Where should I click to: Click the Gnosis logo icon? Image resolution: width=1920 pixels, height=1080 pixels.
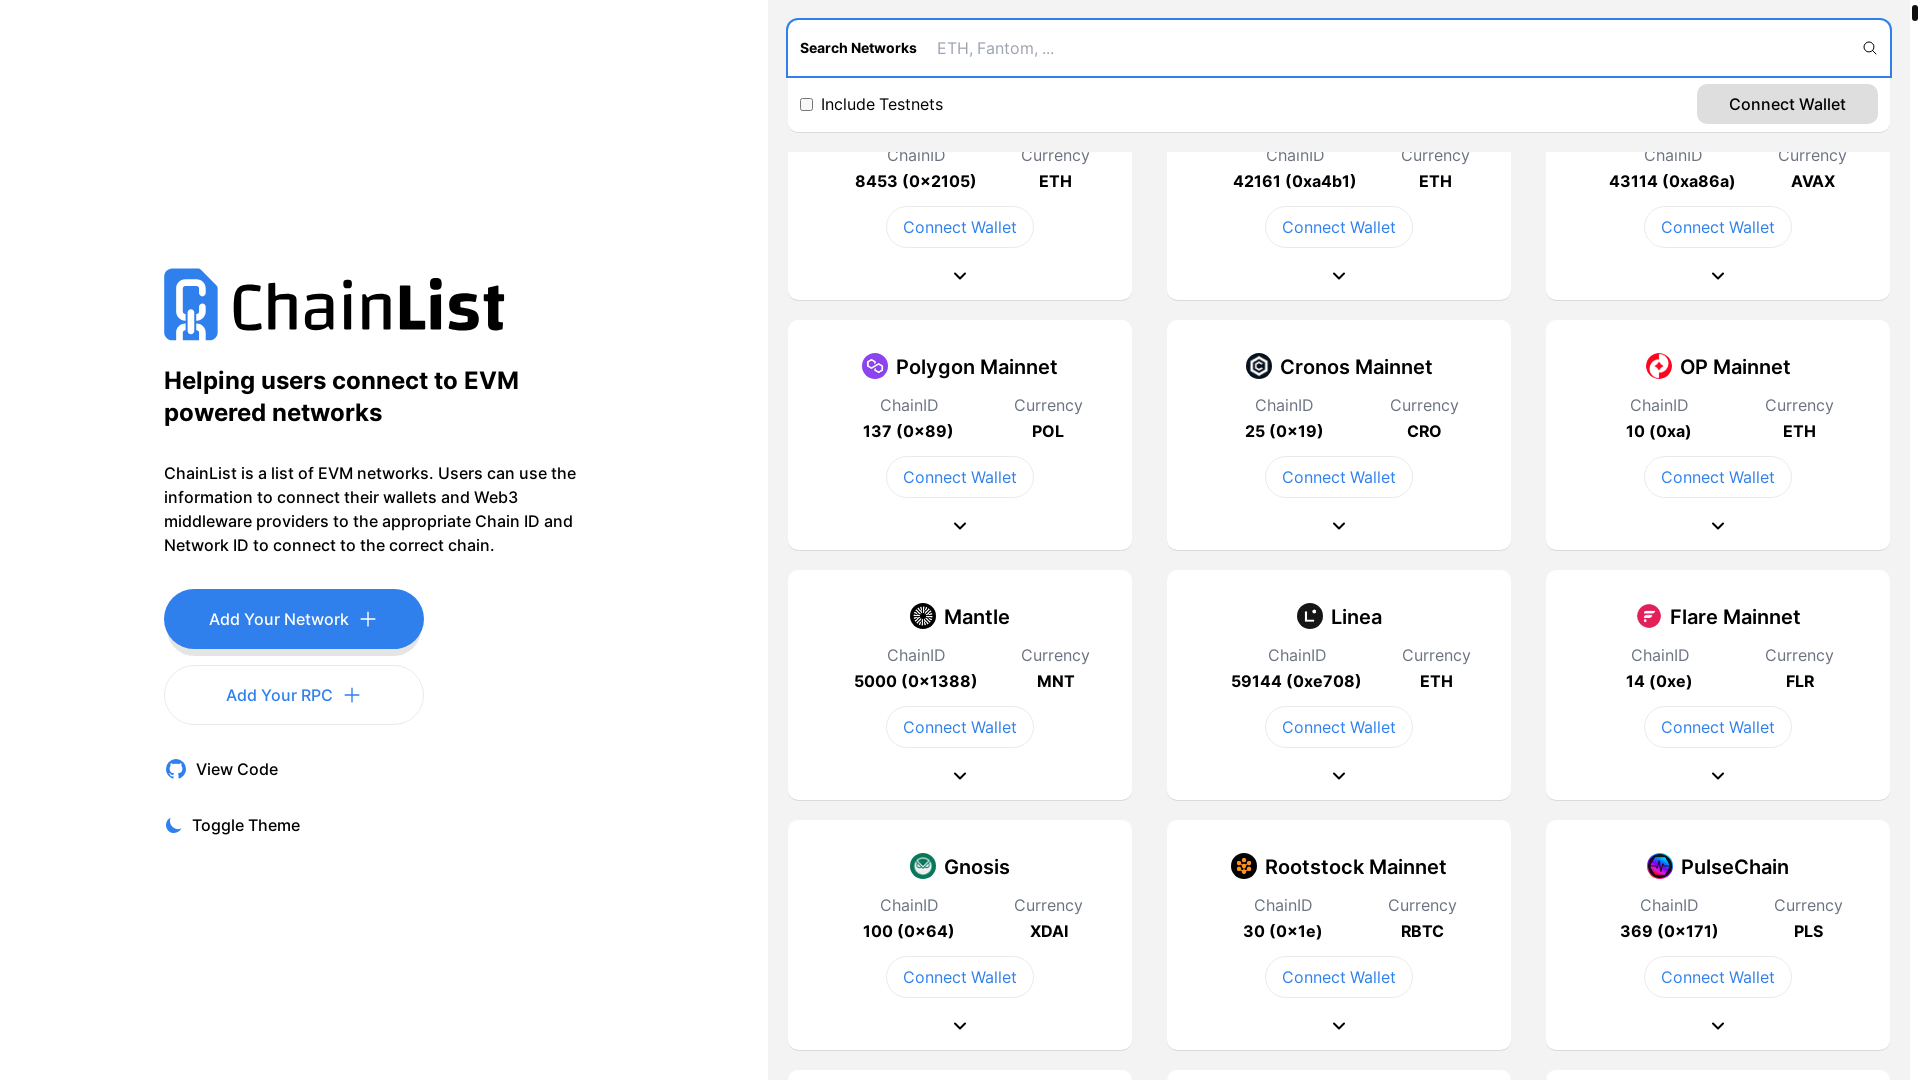pos(923,866)
